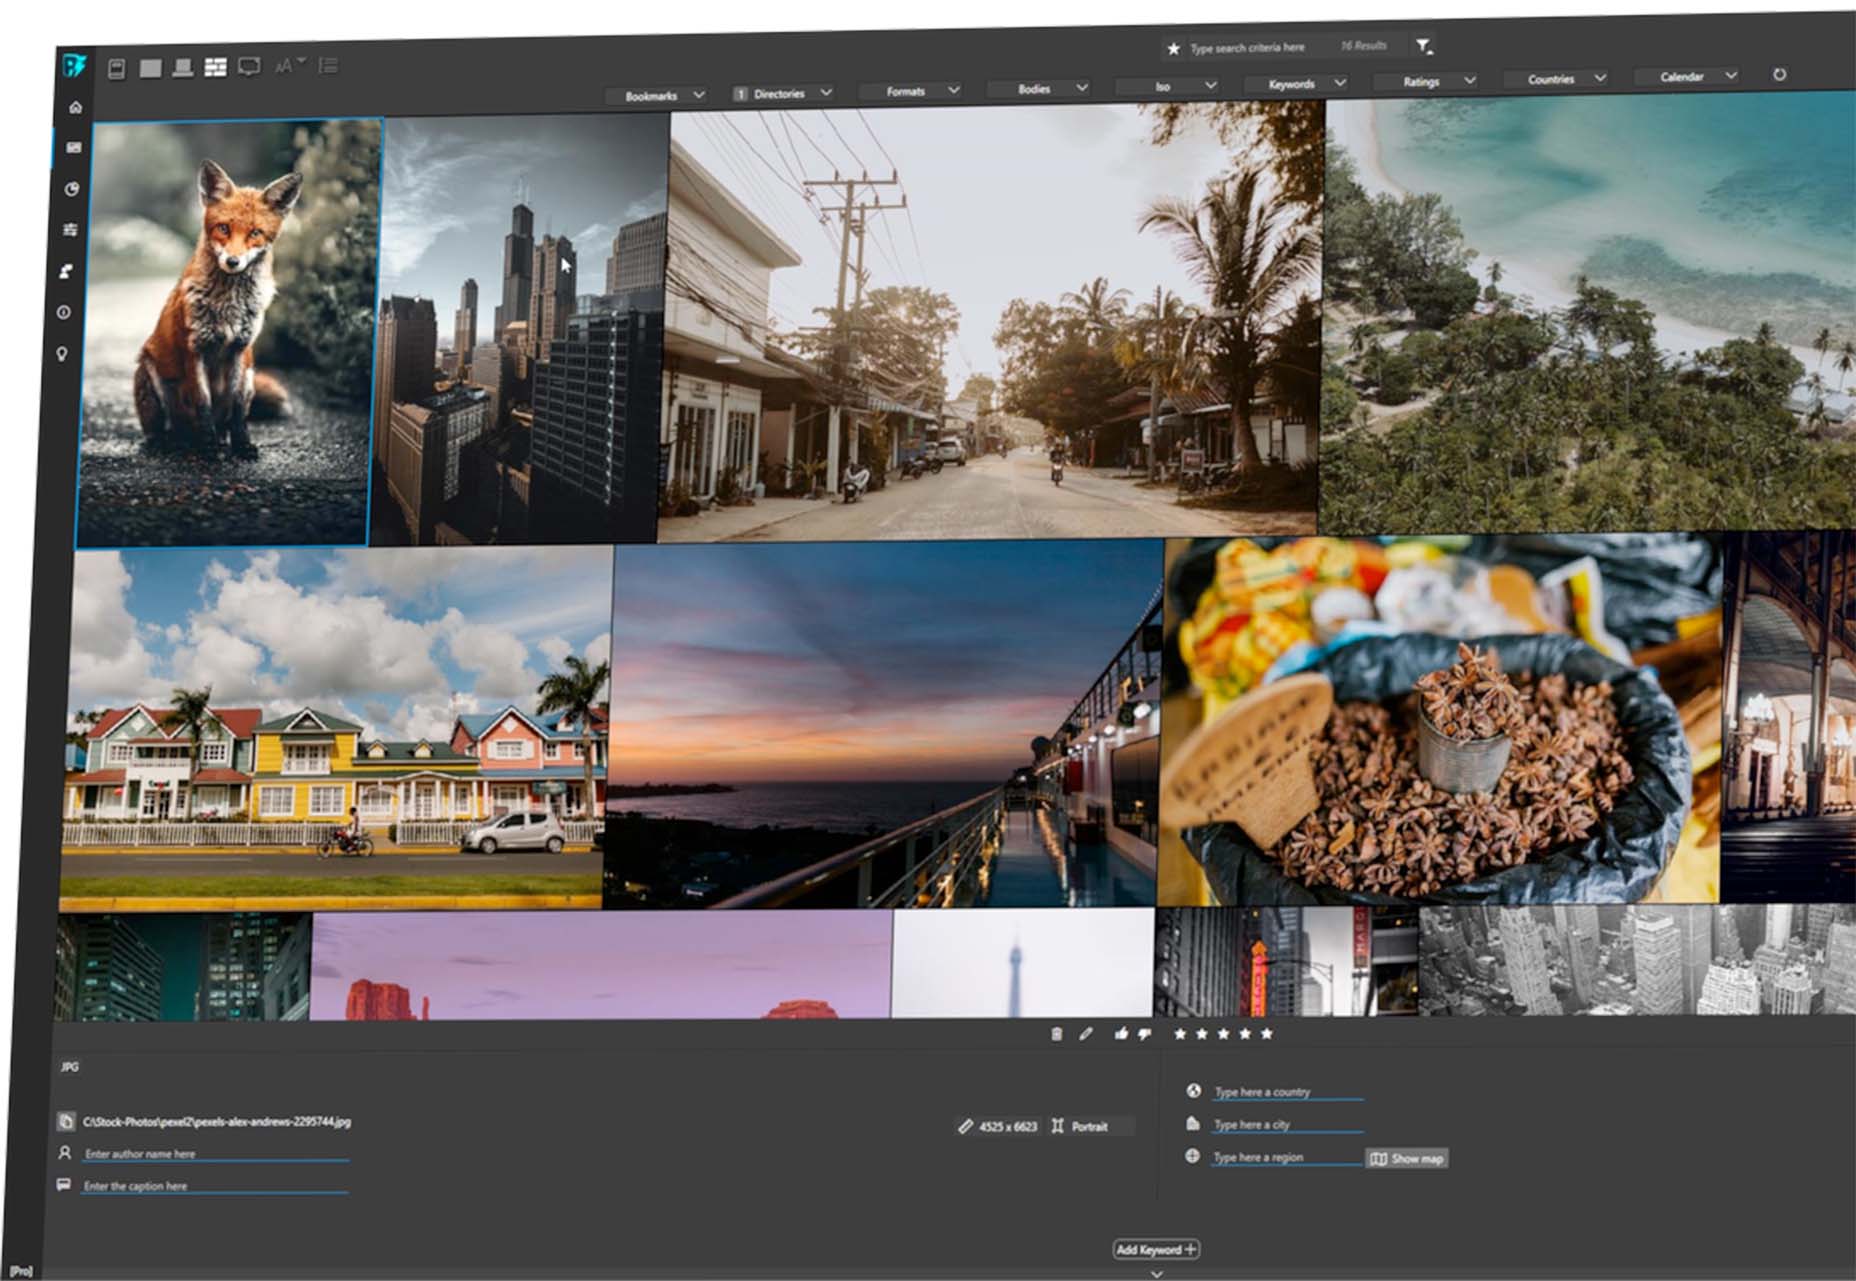Click the Show map button
This screenshot has height=1281, width=1856.
point(1407,1159)
